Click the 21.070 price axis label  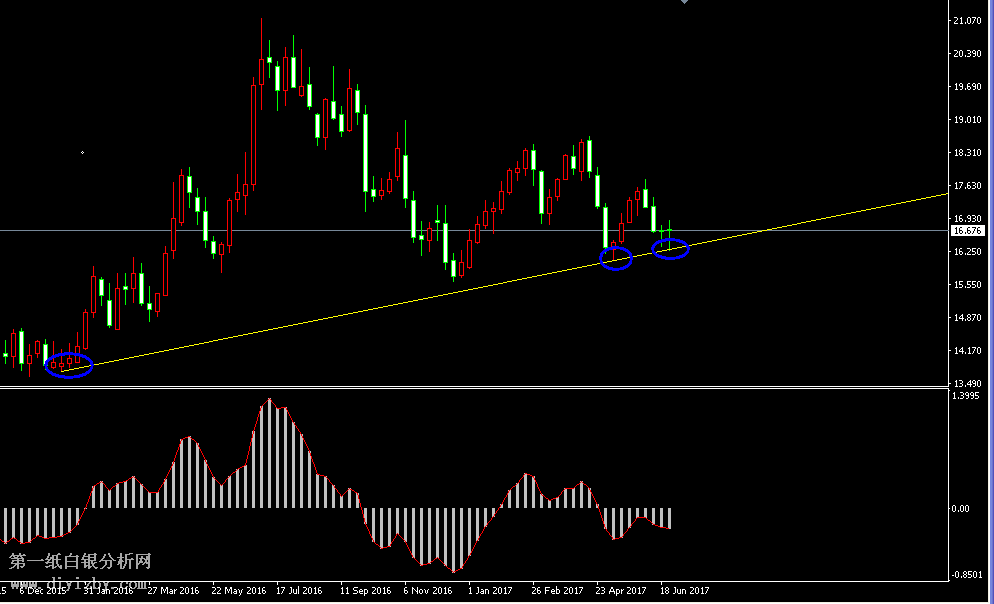click(x=967, y=21)
